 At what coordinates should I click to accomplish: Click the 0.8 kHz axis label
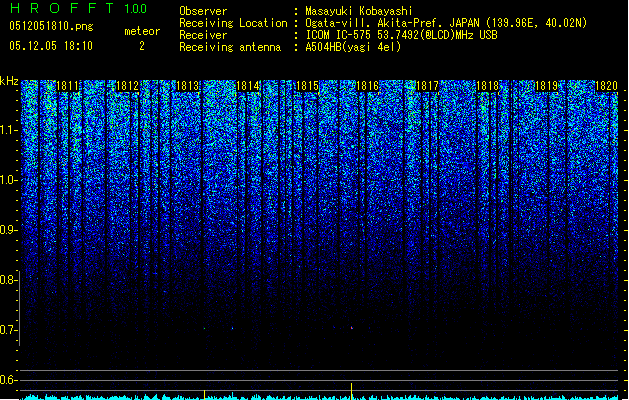point(8,280)
